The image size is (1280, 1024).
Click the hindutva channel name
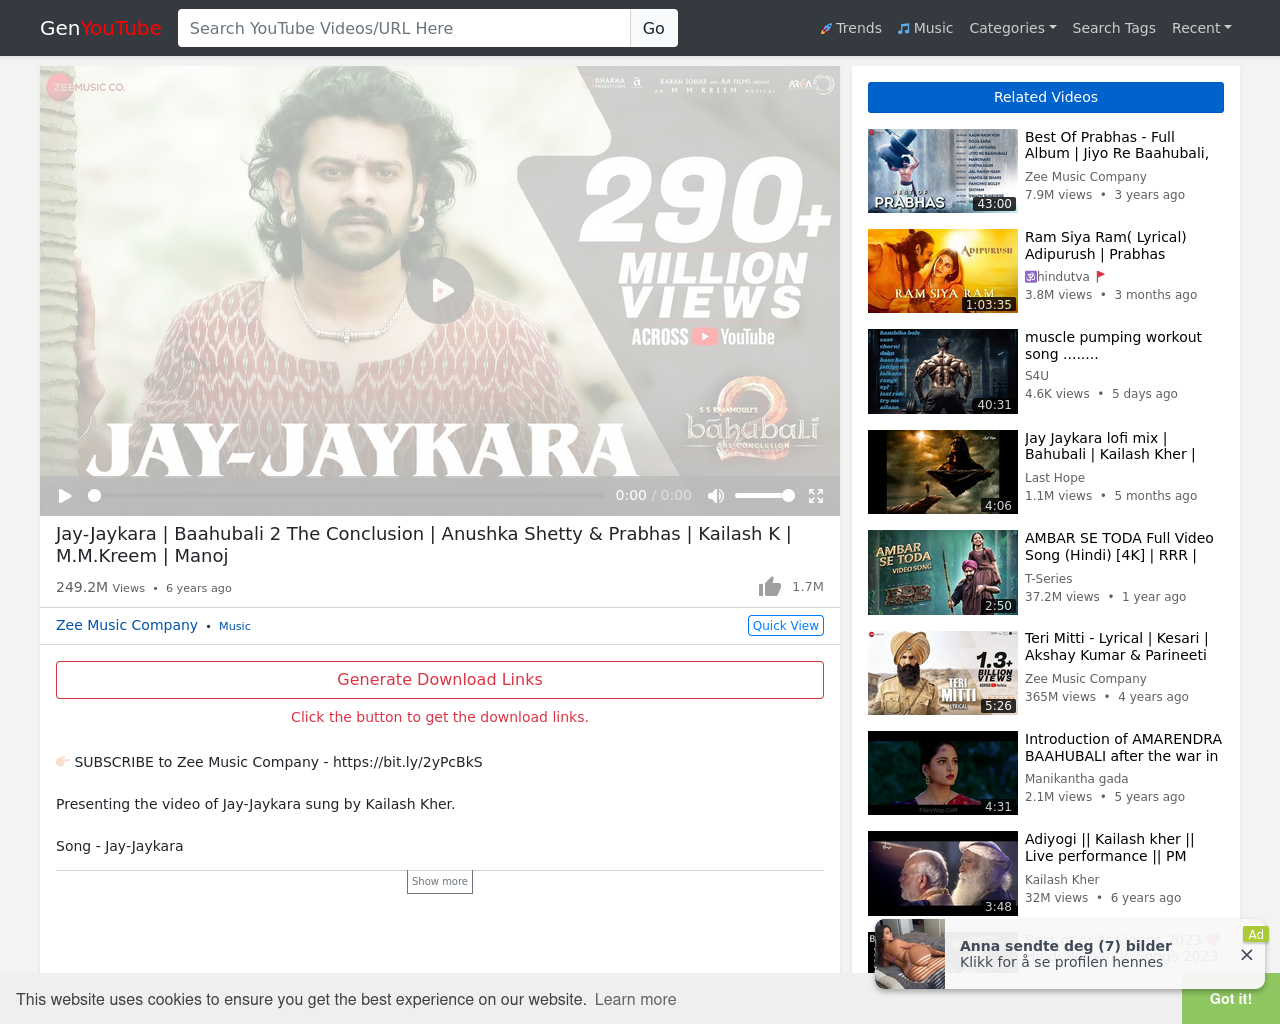1063,277
